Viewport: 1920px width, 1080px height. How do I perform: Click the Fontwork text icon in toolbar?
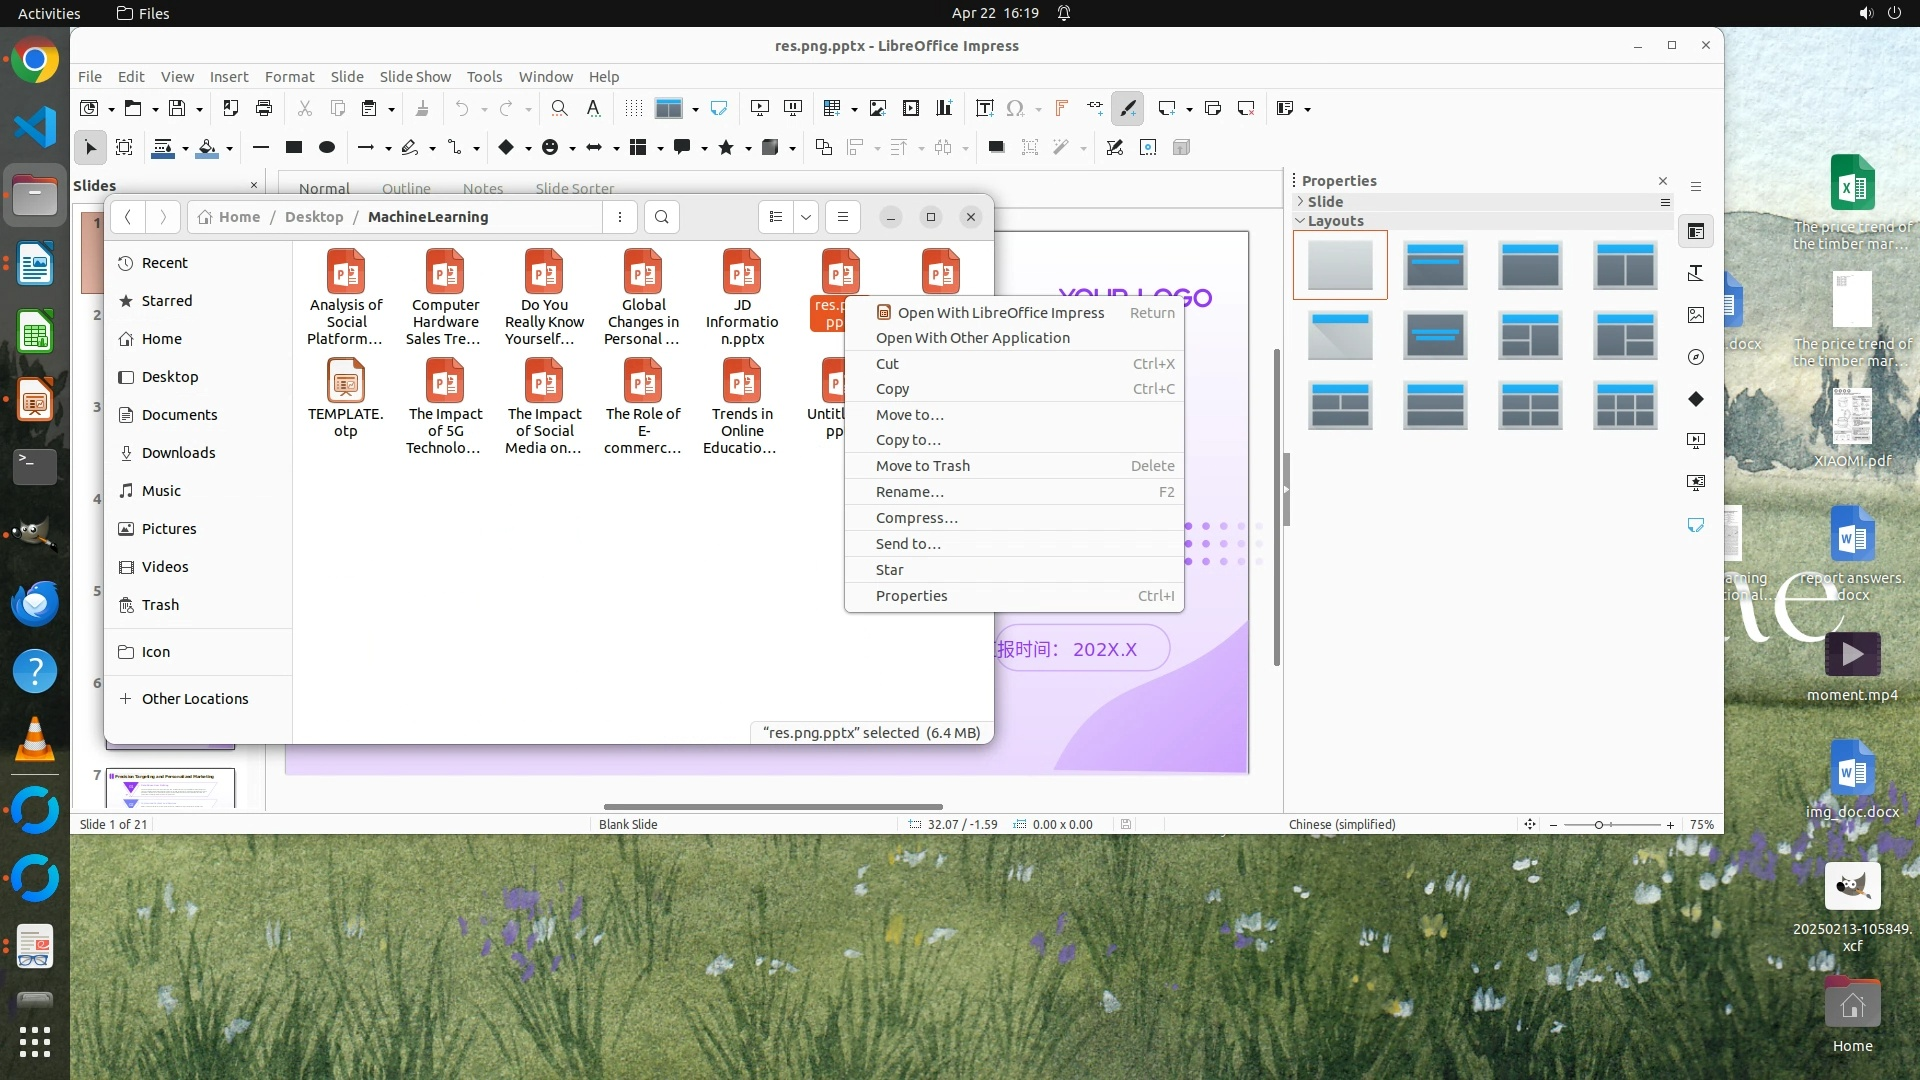(1061, 108)
